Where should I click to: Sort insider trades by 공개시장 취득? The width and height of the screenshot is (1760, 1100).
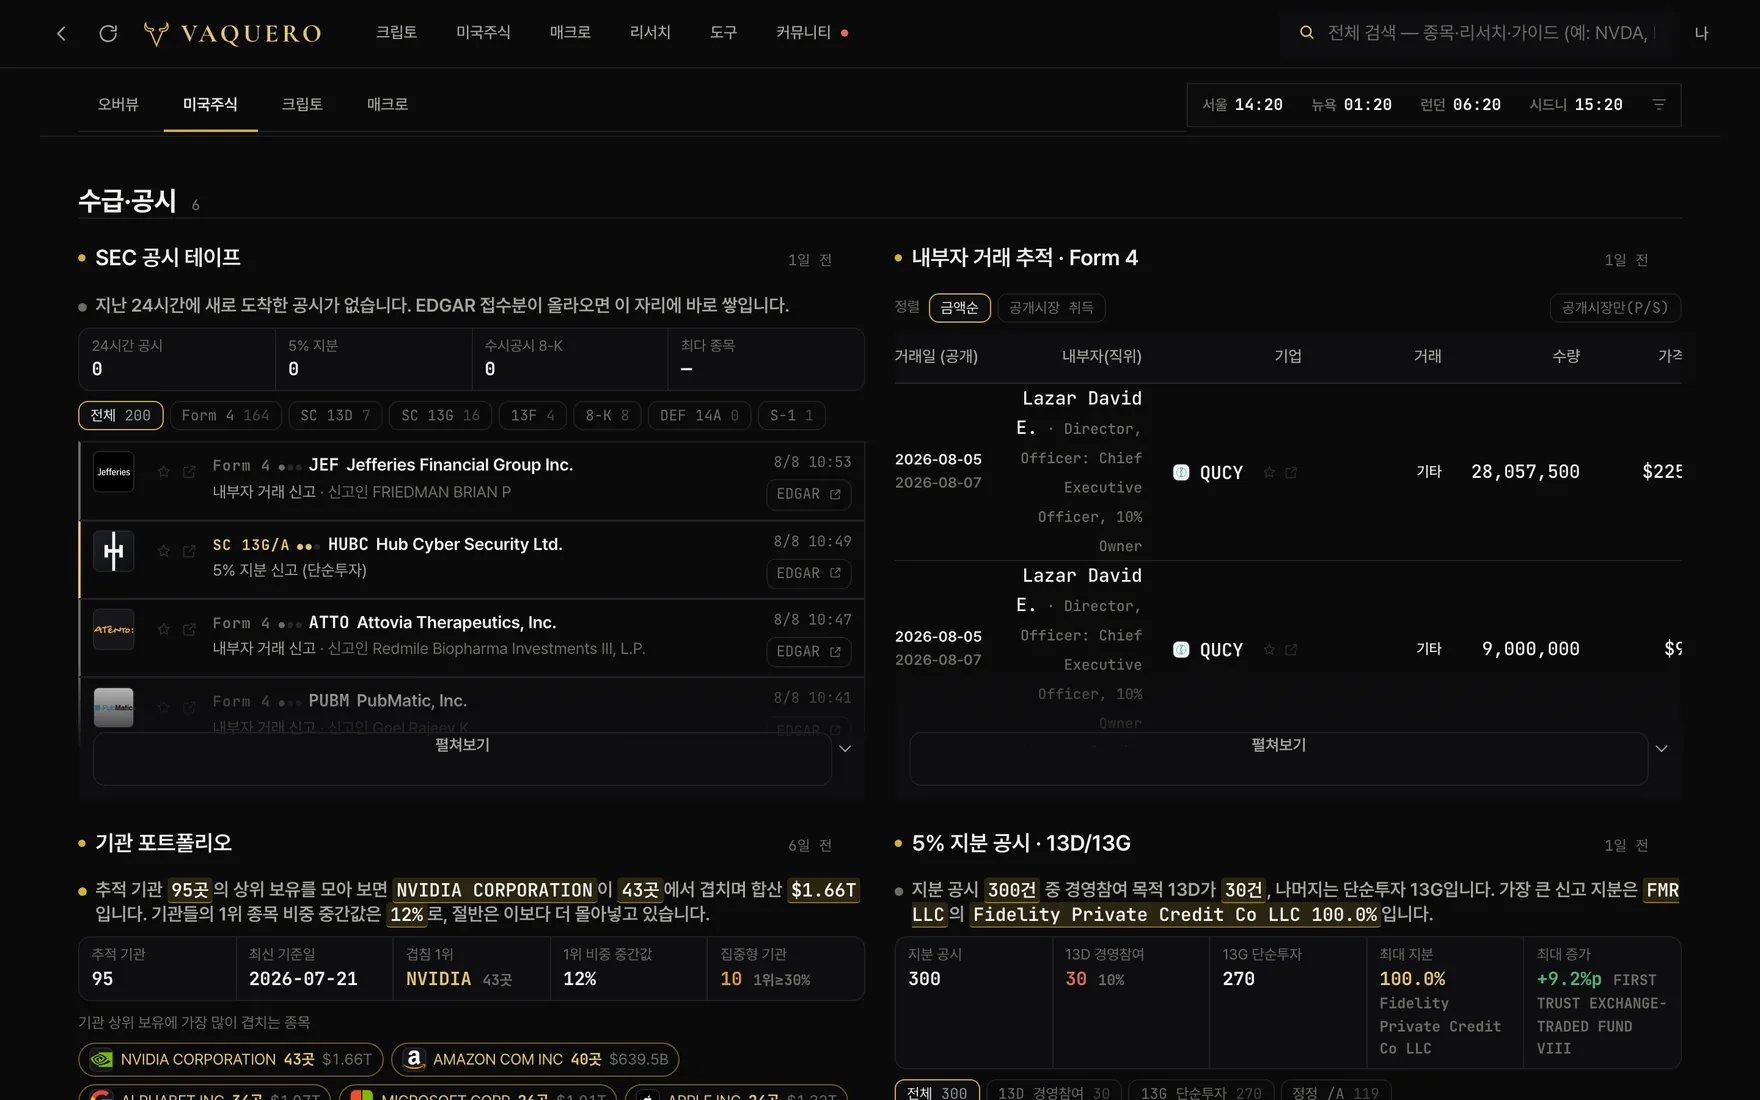coord(1051,308)
